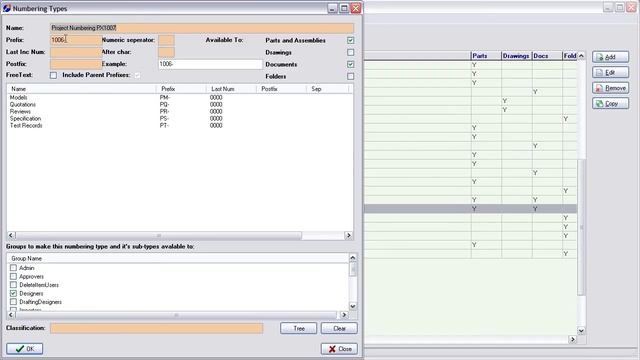Click the Example text field
Image resolution: width=640 pixels, height=360 pixels.
(x=210, y=64)
